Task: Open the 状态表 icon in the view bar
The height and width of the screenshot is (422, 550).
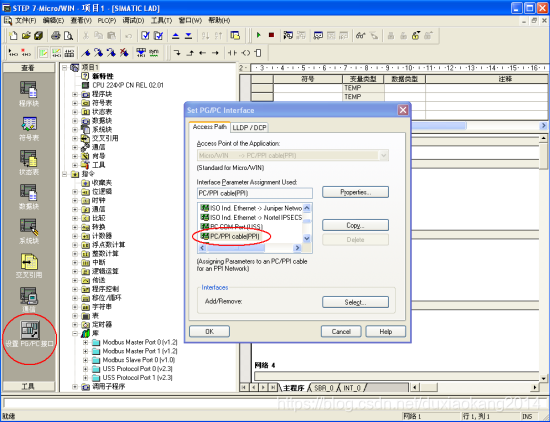Action: click(x=28, y=162)
